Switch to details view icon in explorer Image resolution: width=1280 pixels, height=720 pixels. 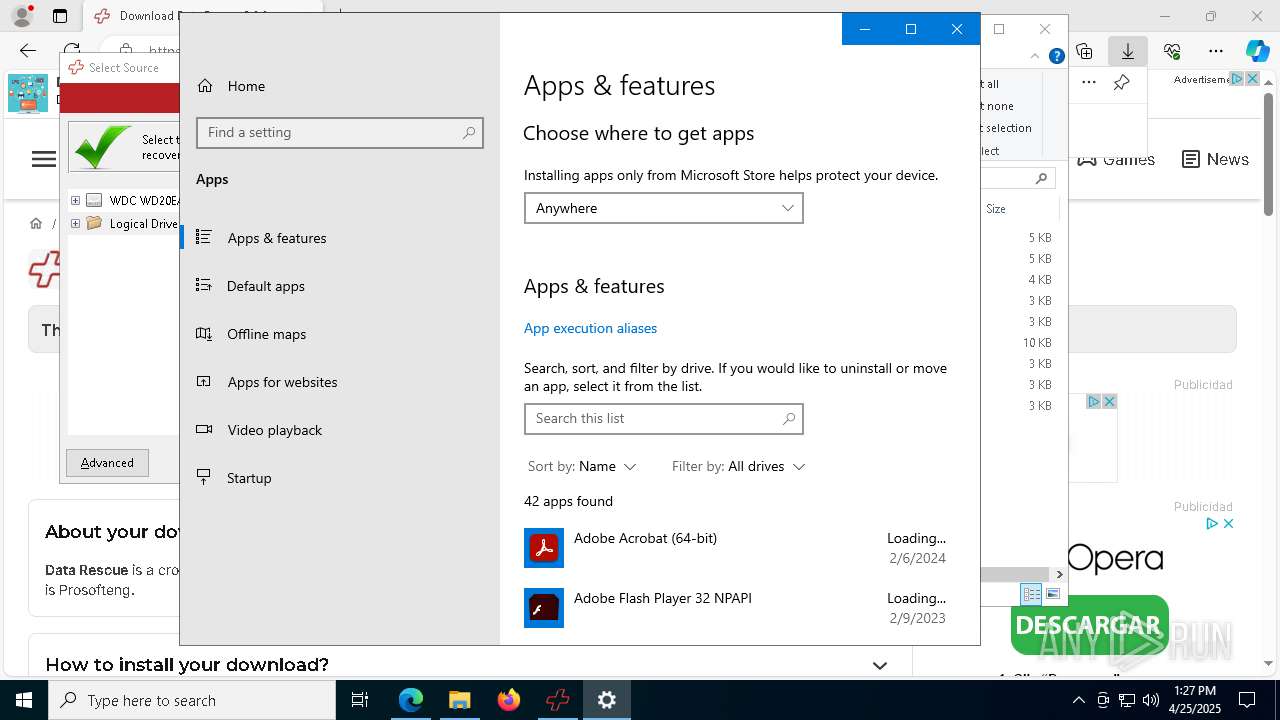pos(1031,594)
